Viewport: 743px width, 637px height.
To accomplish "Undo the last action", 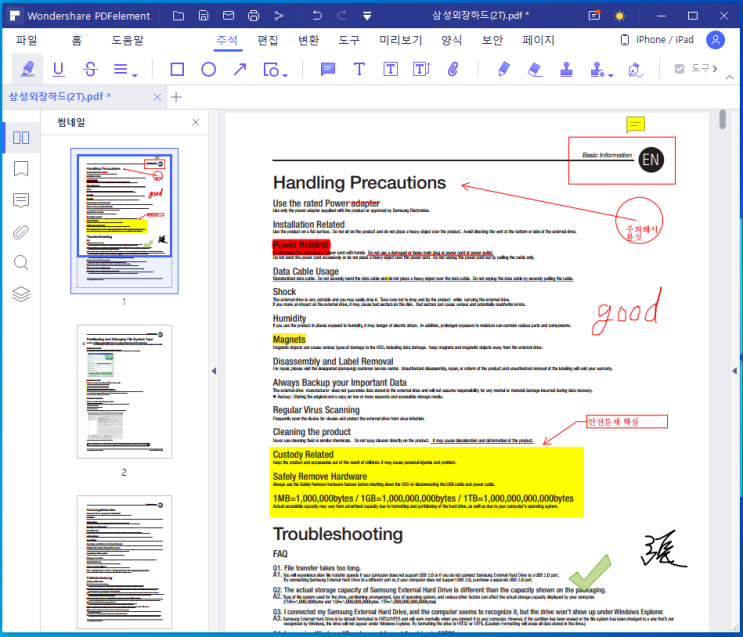I will click(x=317, y=16).
